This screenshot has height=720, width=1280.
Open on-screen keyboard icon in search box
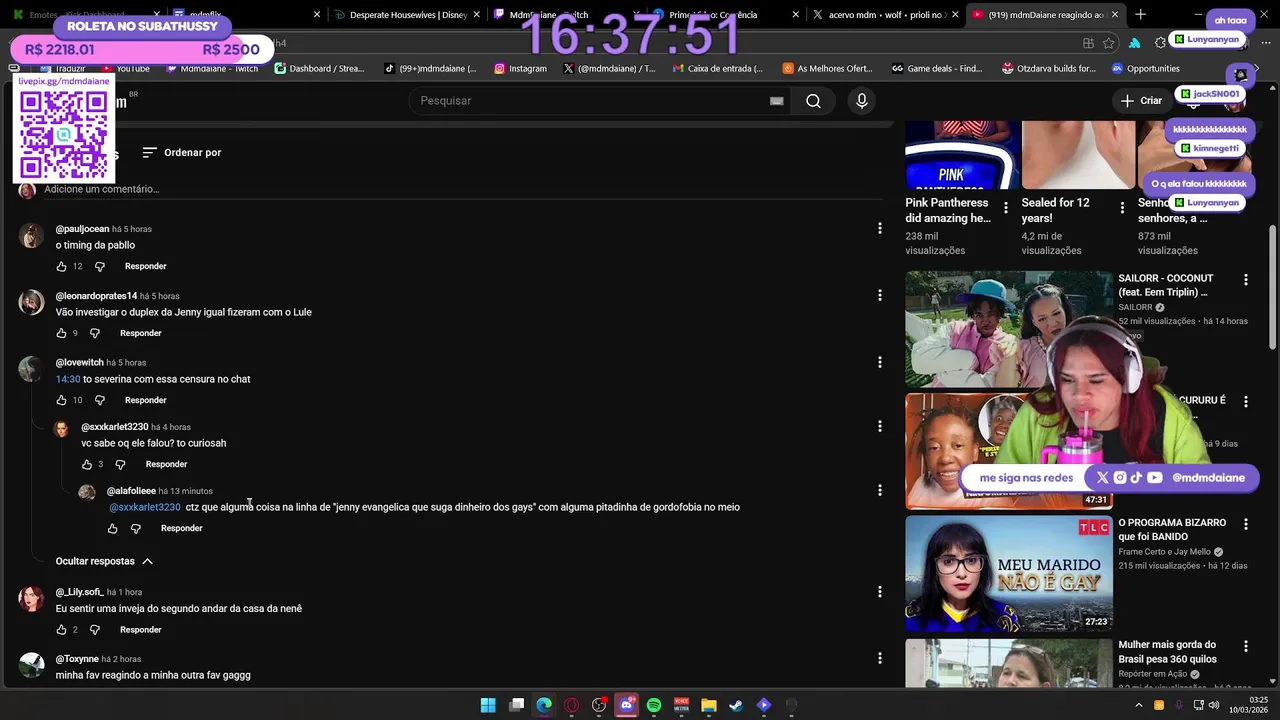pyautogui.click(x=776, y=101)
